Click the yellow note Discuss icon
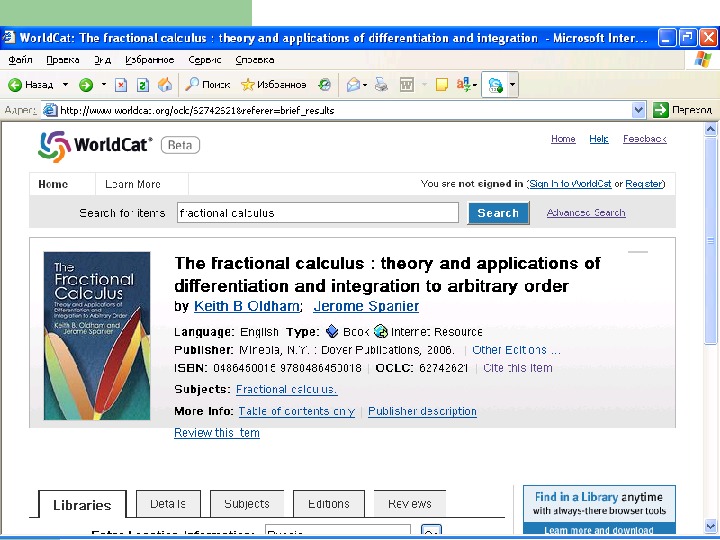The width and height of the screenshot is (720, 540). click(x=441, y=84)
